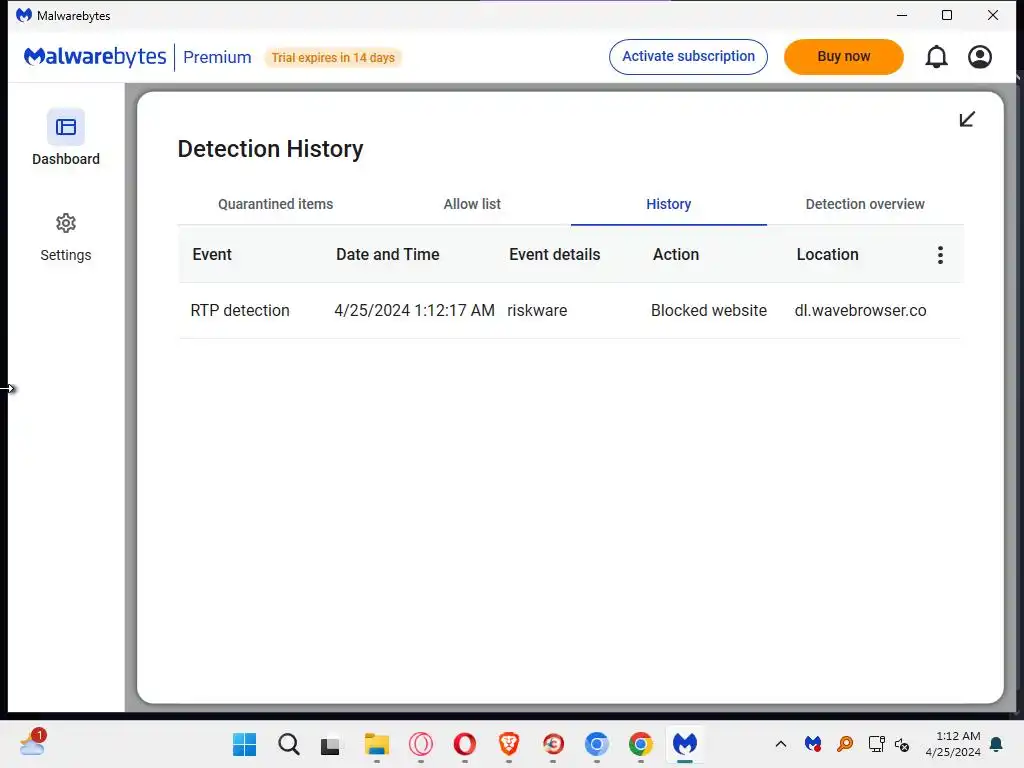Viewport: 1024px width, 768px height.
Task: Open Brave browser from taskbar
Action: [509, 744]
